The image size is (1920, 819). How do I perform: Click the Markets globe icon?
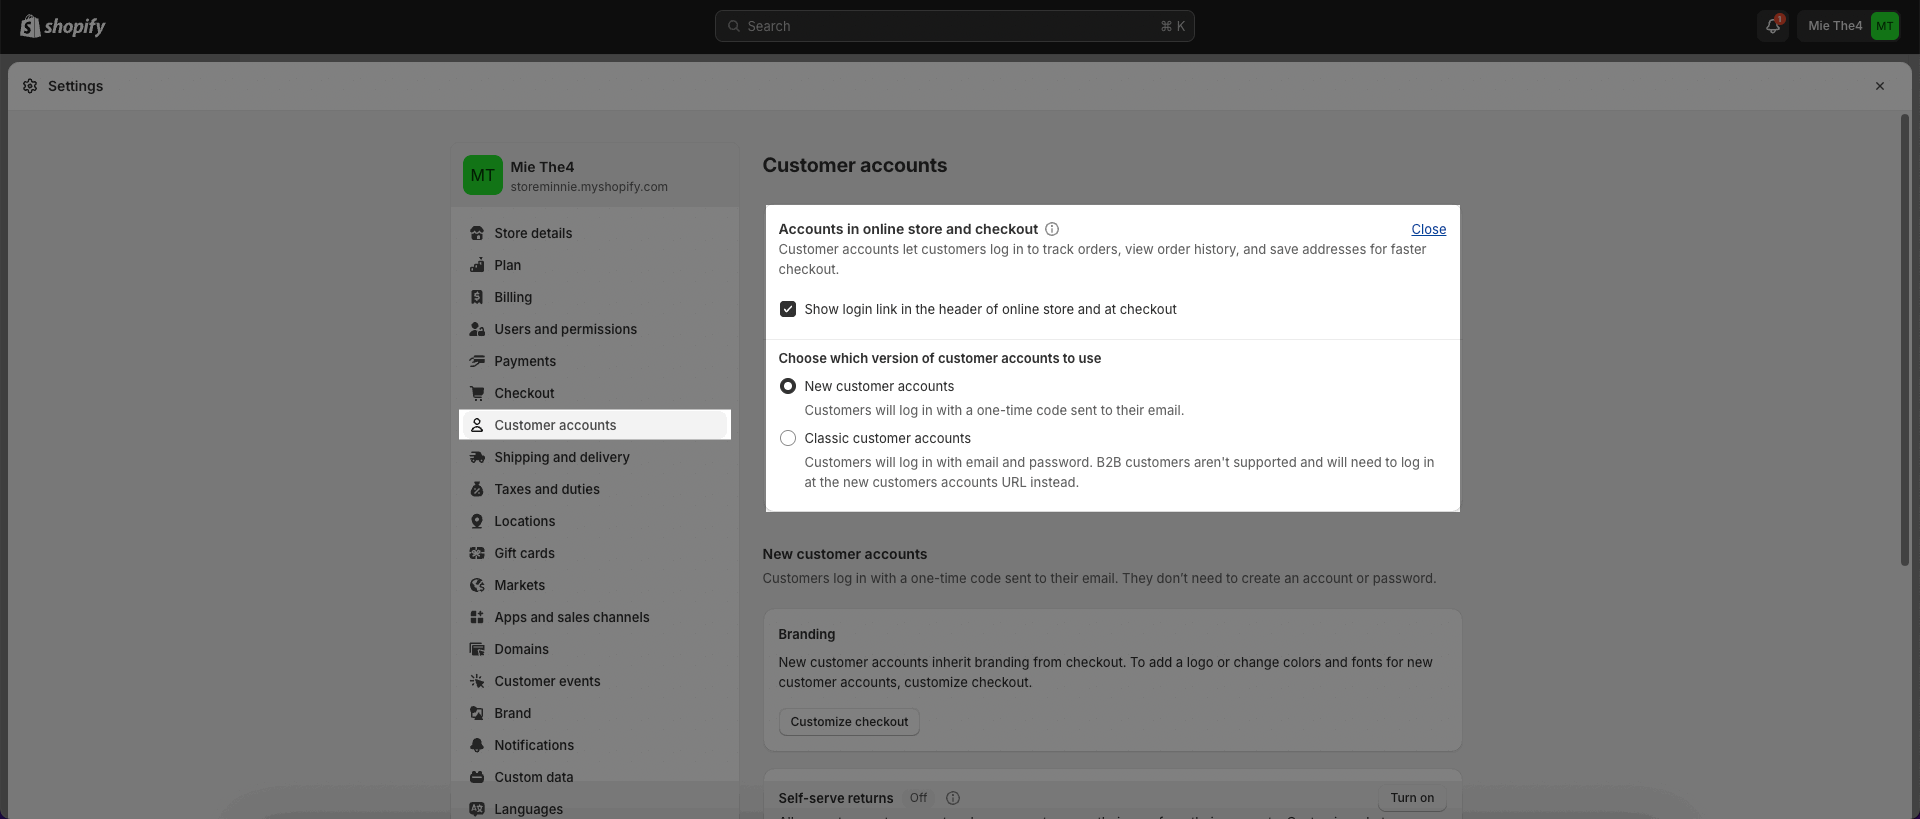(477, 585)
